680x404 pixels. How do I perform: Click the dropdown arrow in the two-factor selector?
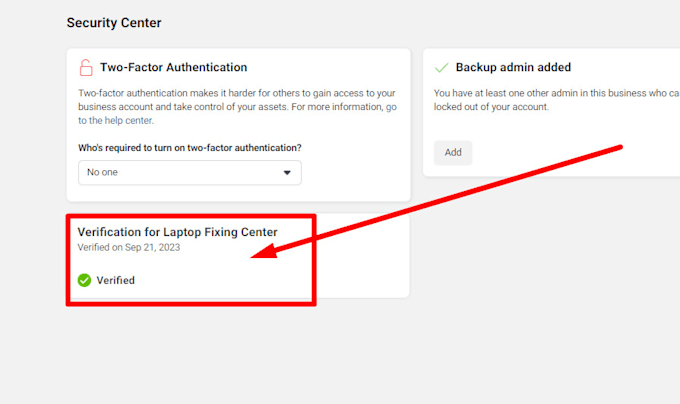287,173
